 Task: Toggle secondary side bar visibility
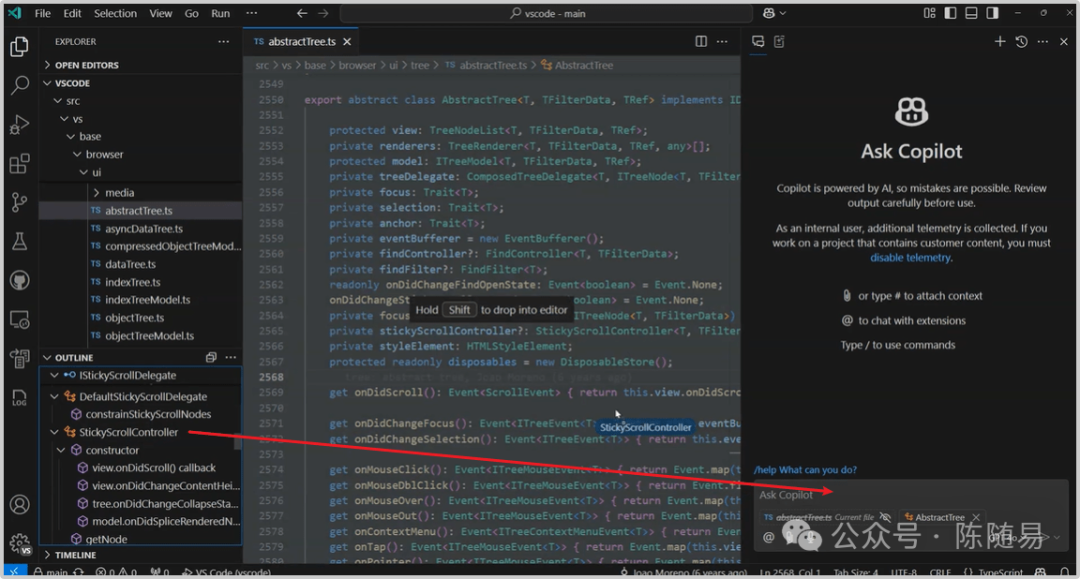993,13
